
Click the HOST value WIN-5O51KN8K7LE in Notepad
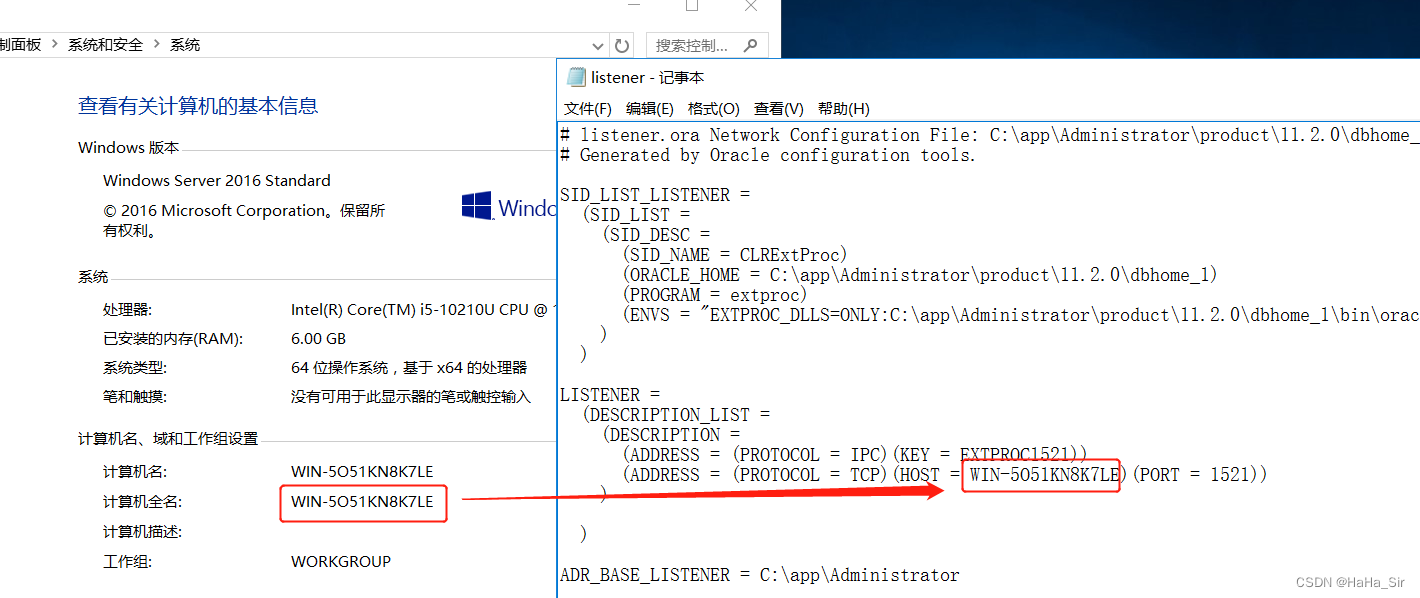[x=1044, y=475]
